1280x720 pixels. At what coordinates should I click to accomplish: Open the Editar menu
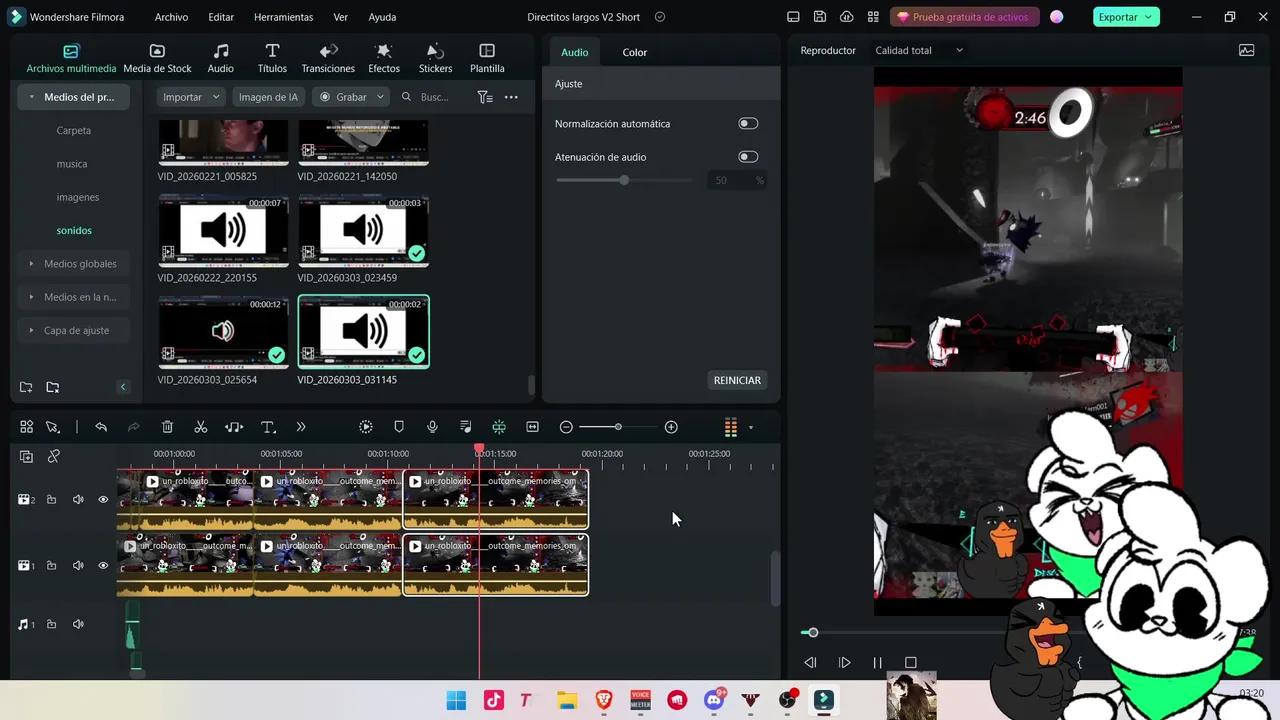coord(221,17)
